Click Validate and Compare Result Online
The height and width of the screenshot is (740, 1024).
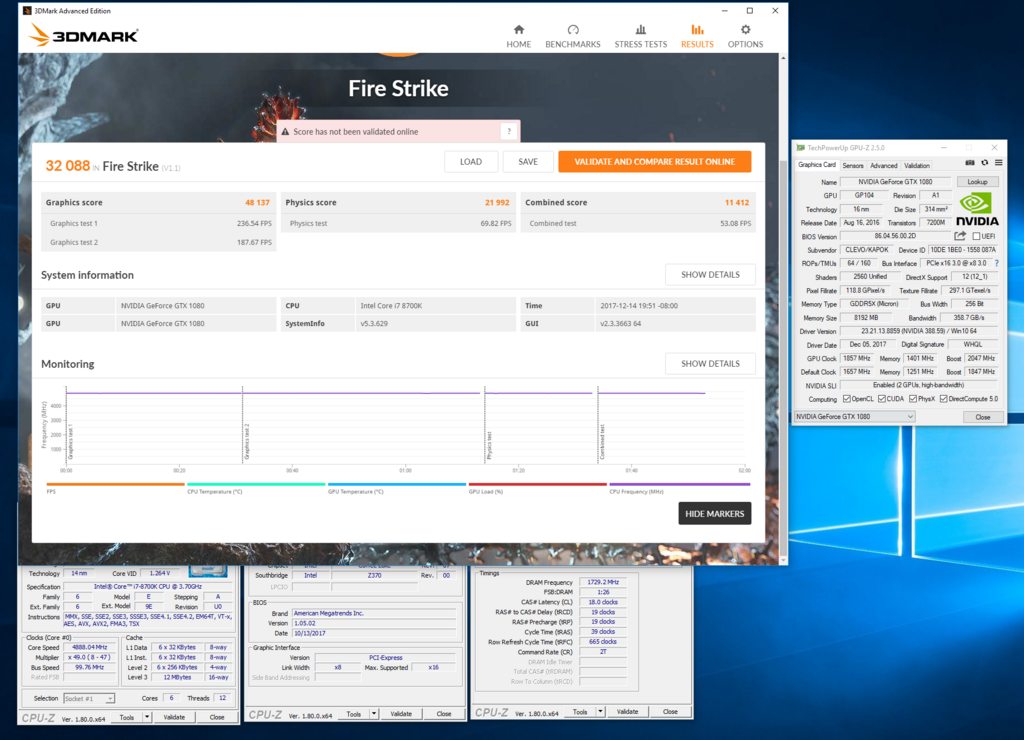click(x=654, y=161)
